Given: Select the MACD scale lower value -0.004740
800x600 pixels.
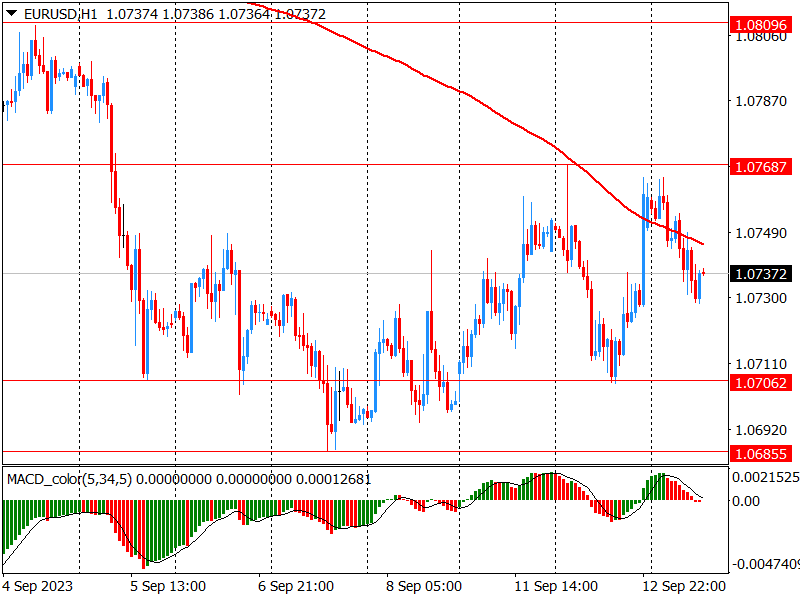Looking at the screenshot, I should [x=766, y=564].
